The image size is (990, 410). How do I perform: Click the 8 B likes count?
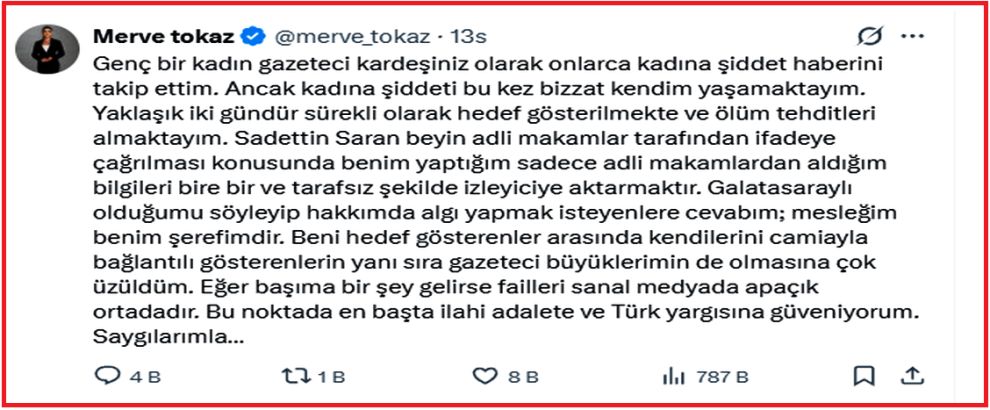pos(523,377)
